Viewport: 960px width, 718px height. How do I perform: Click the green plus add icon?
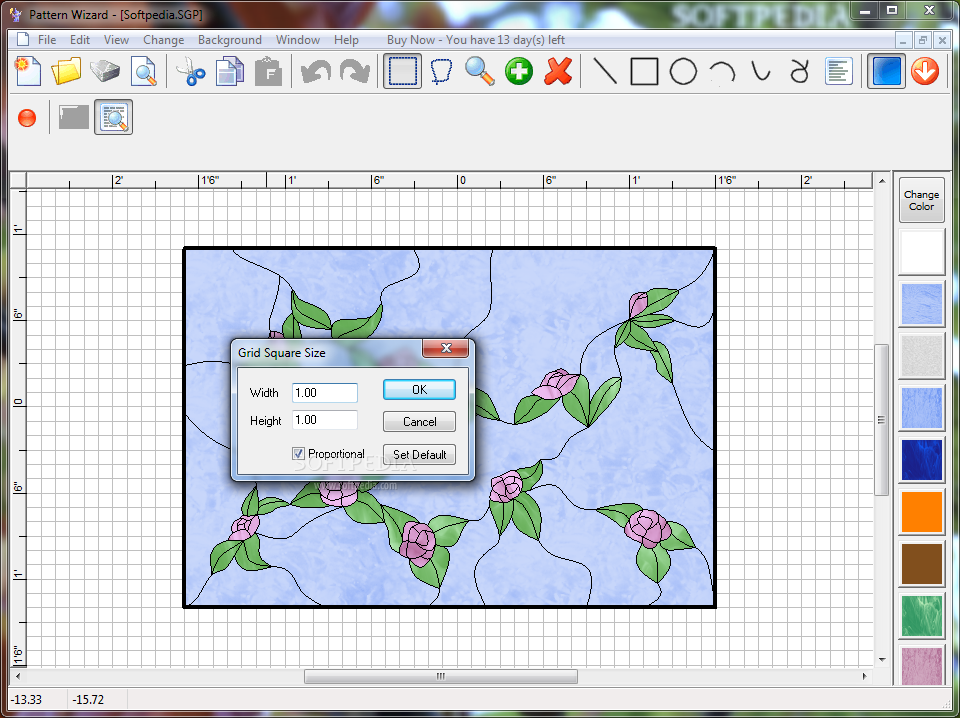pos(519,71)
